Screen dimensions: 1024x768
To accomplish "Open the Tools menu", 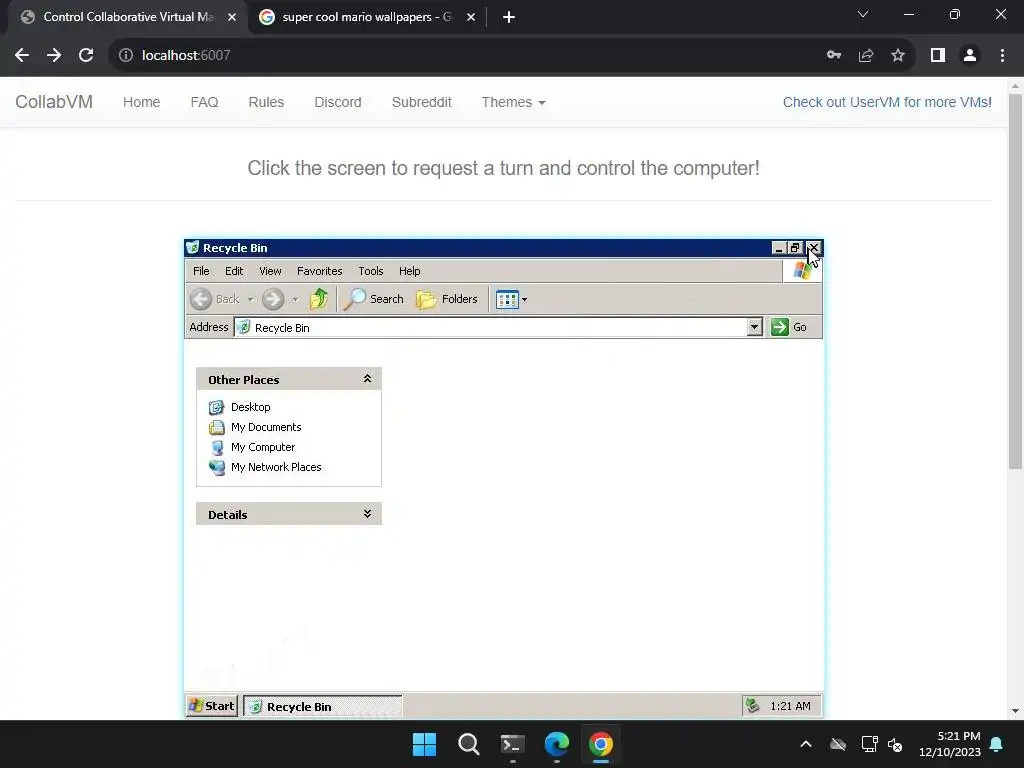I will [x=371, y=271].
